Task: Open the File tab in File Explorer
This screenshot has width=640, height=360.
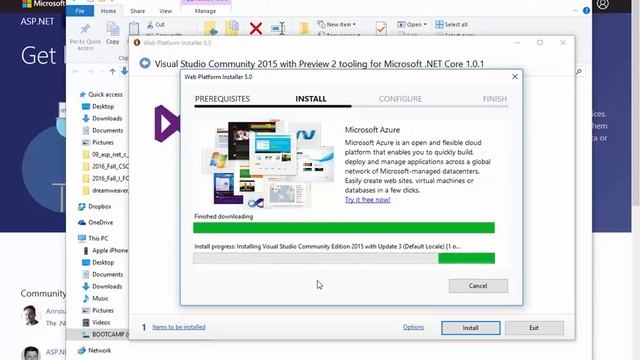Action: click(x=80, y=11)
